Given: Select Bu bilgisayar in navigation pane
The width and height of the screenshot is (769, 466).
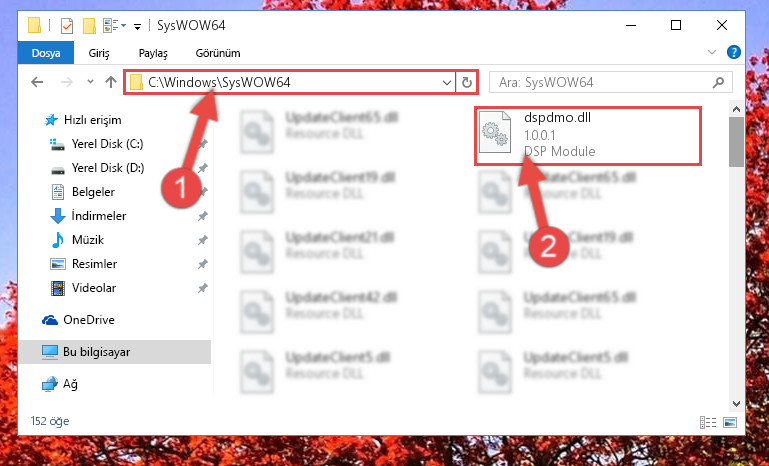Looking at the screenshot, I should click(x=115, y=352).
